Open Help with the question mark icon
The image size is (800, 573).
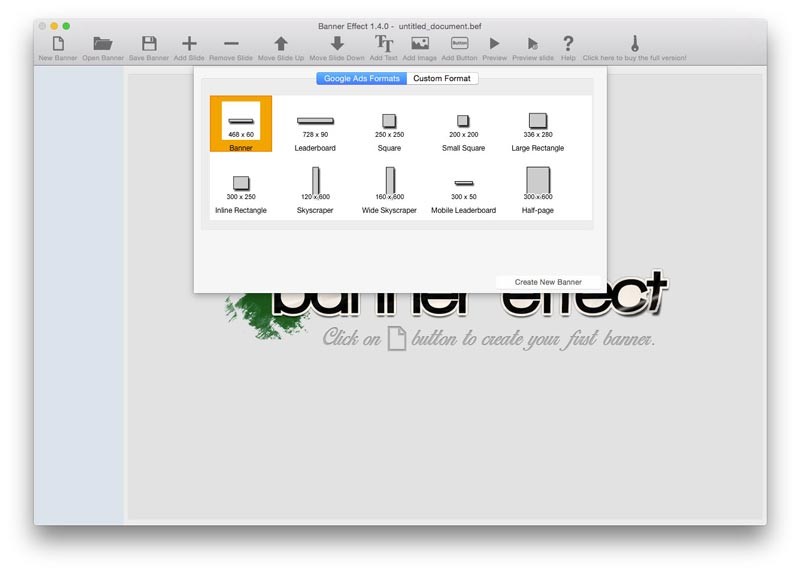(568, 44)
